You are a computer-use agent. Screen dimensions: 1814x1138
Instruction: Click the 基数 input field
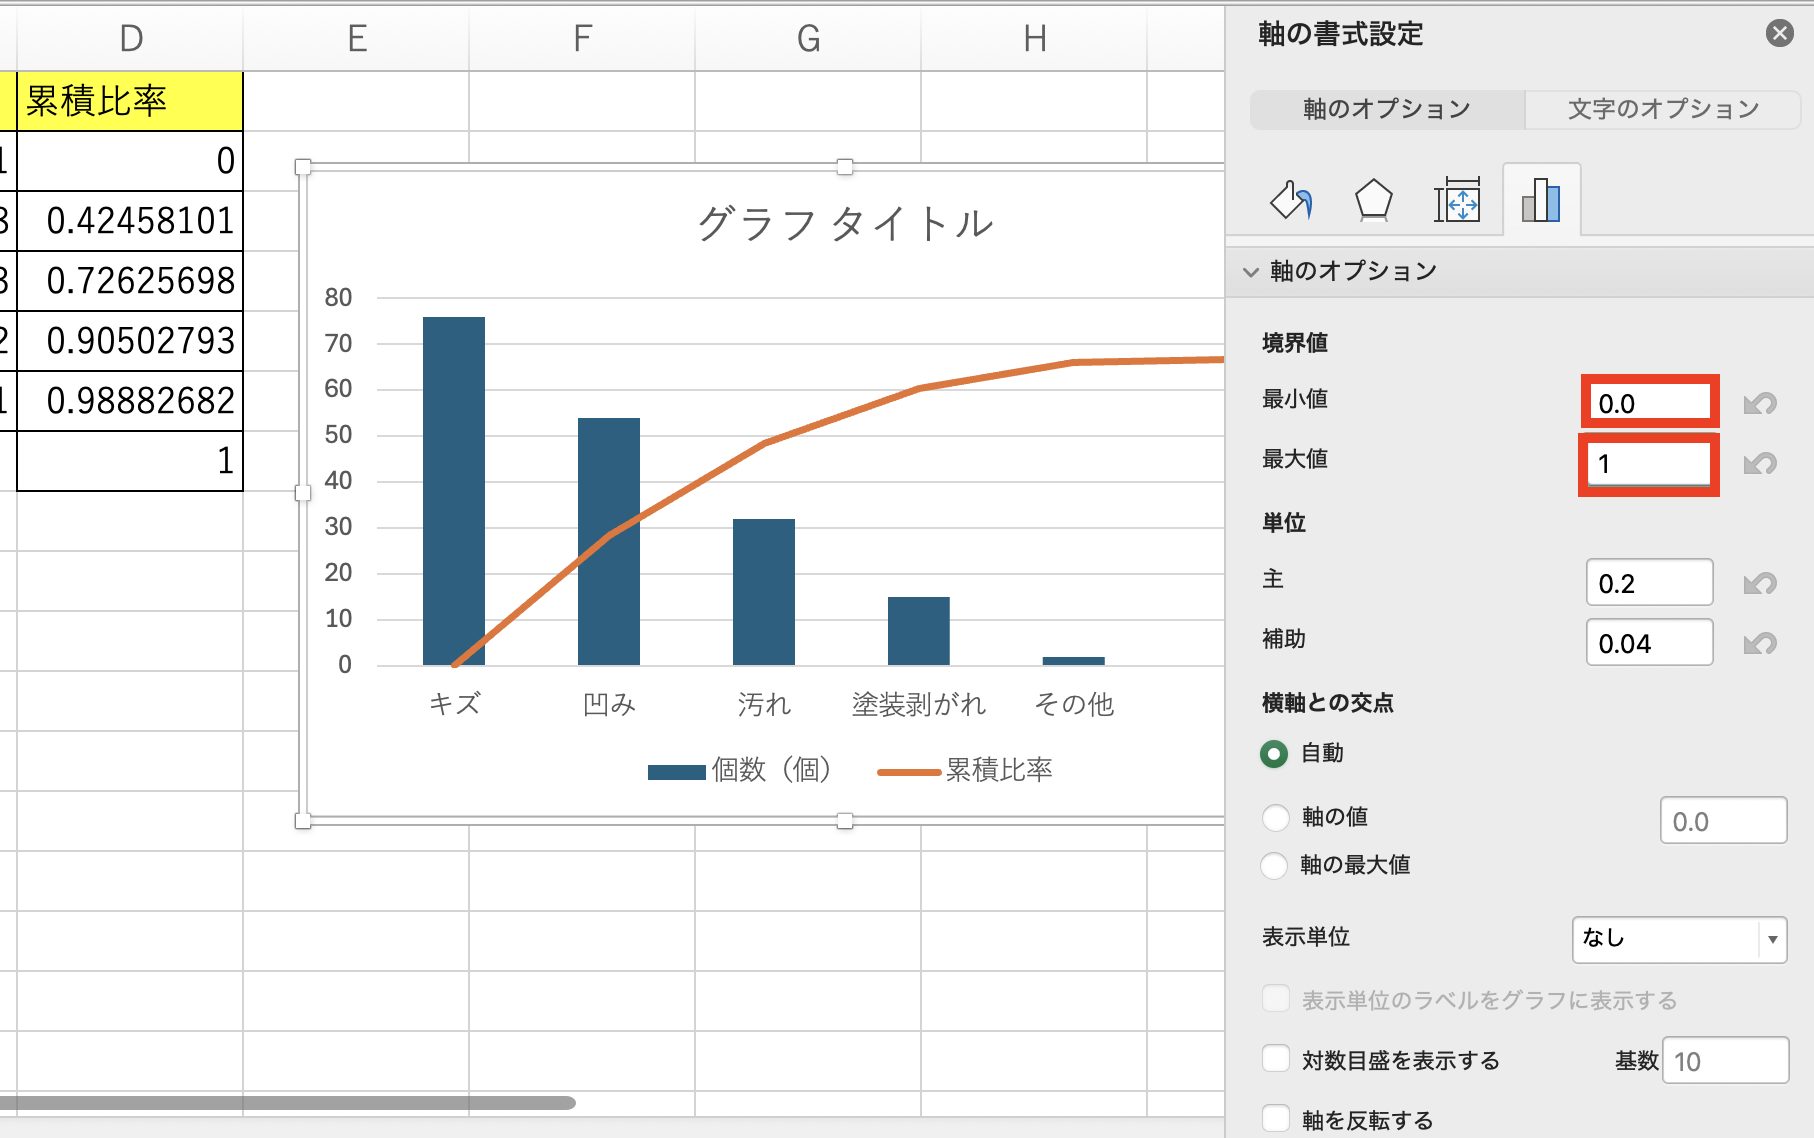(x=1725, y=1061)
